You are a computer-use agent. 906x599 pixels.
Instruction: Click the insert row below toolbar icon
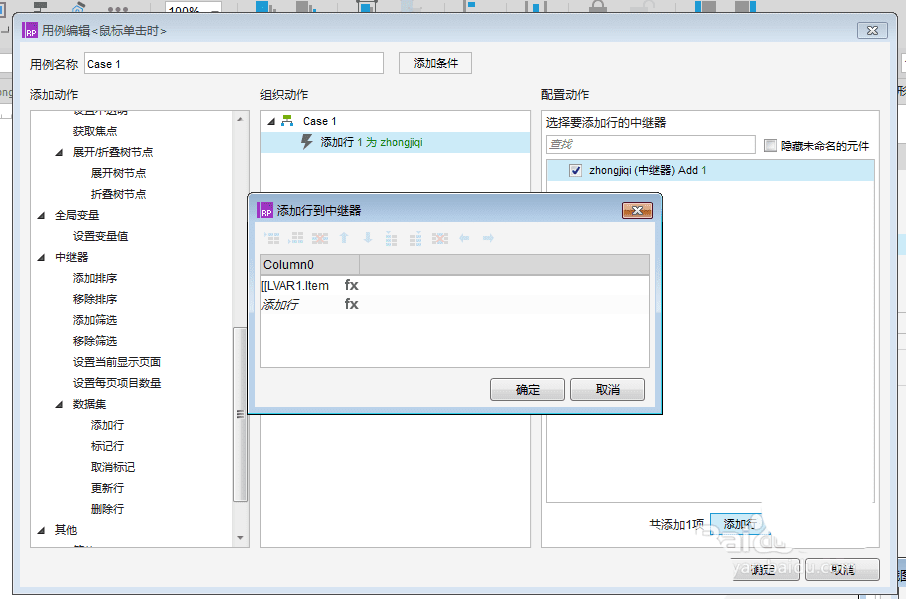click(296, 238)
